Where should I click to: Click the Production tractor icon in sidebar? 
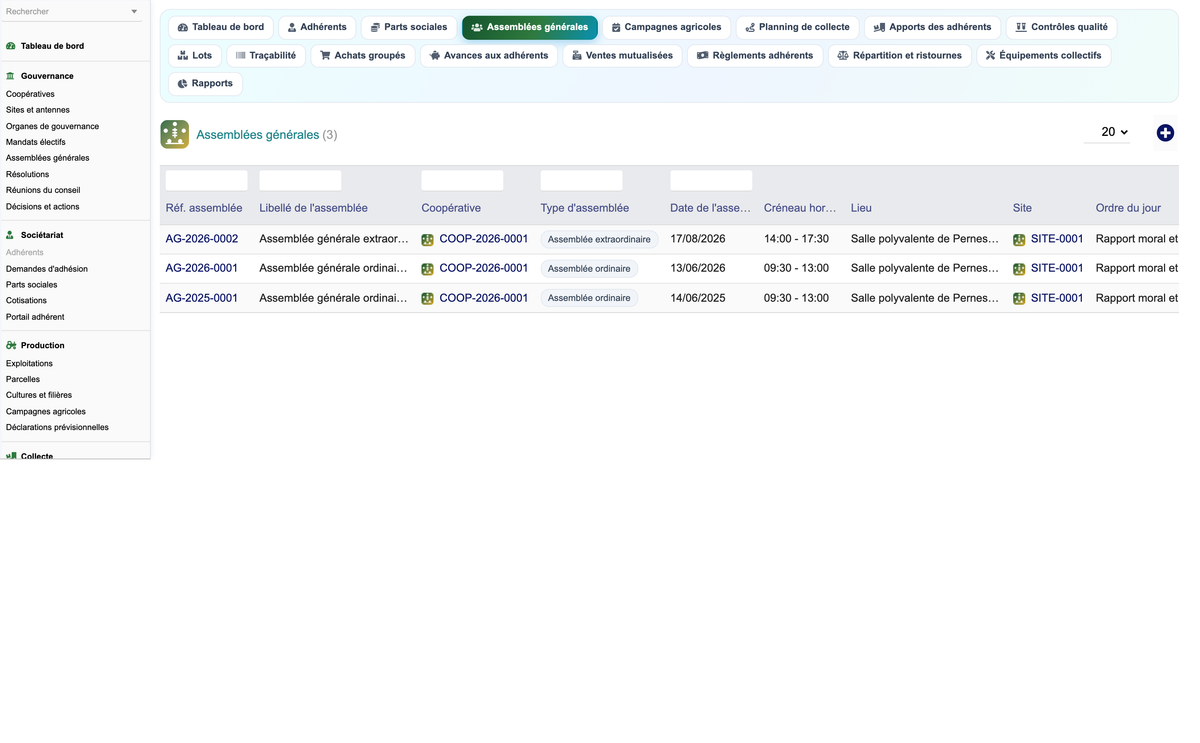click(11, 345)
